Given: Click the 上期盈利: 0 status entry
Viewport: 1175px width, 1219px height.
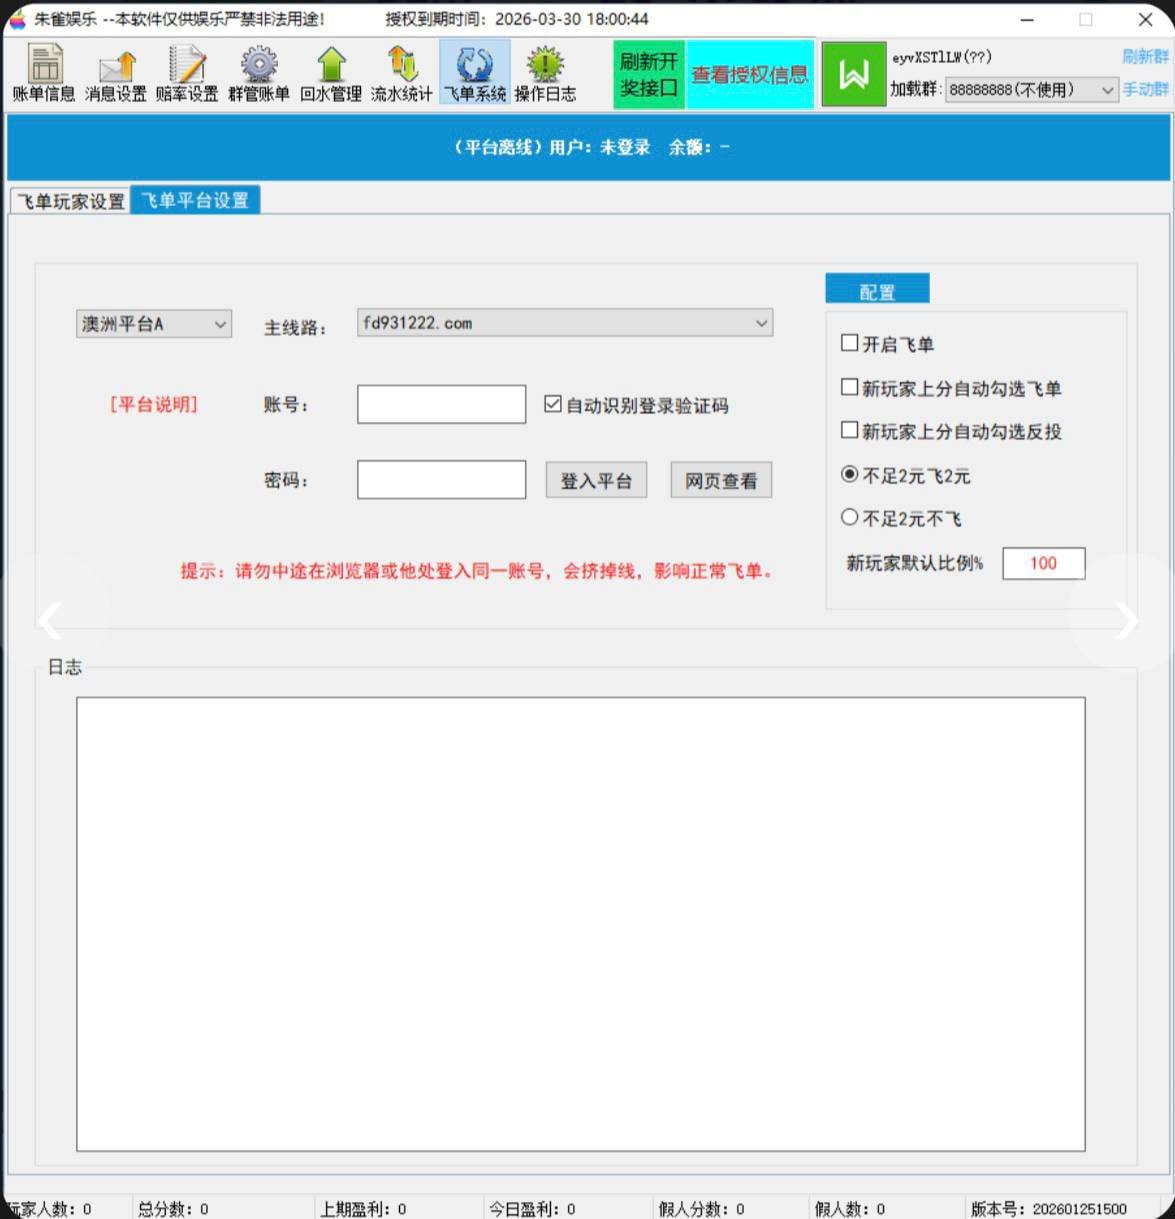Looking at the screenshot, I should click(x=363, y=1209).
